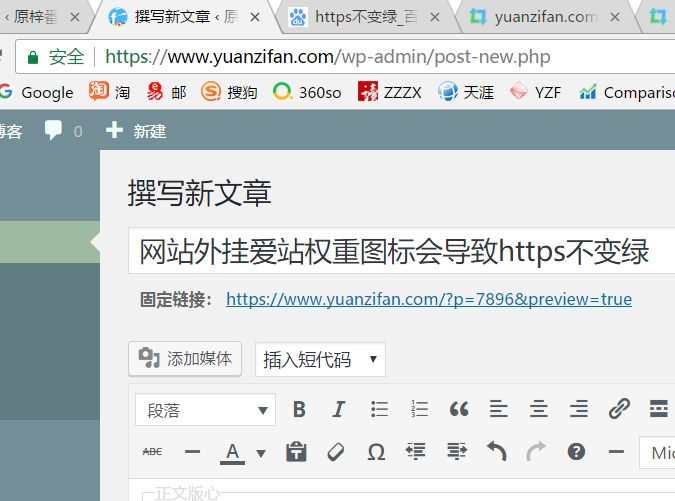Open the 新建 menu in admin bar
The height and width of the screenshot is (501, 675).
[137, 131]
